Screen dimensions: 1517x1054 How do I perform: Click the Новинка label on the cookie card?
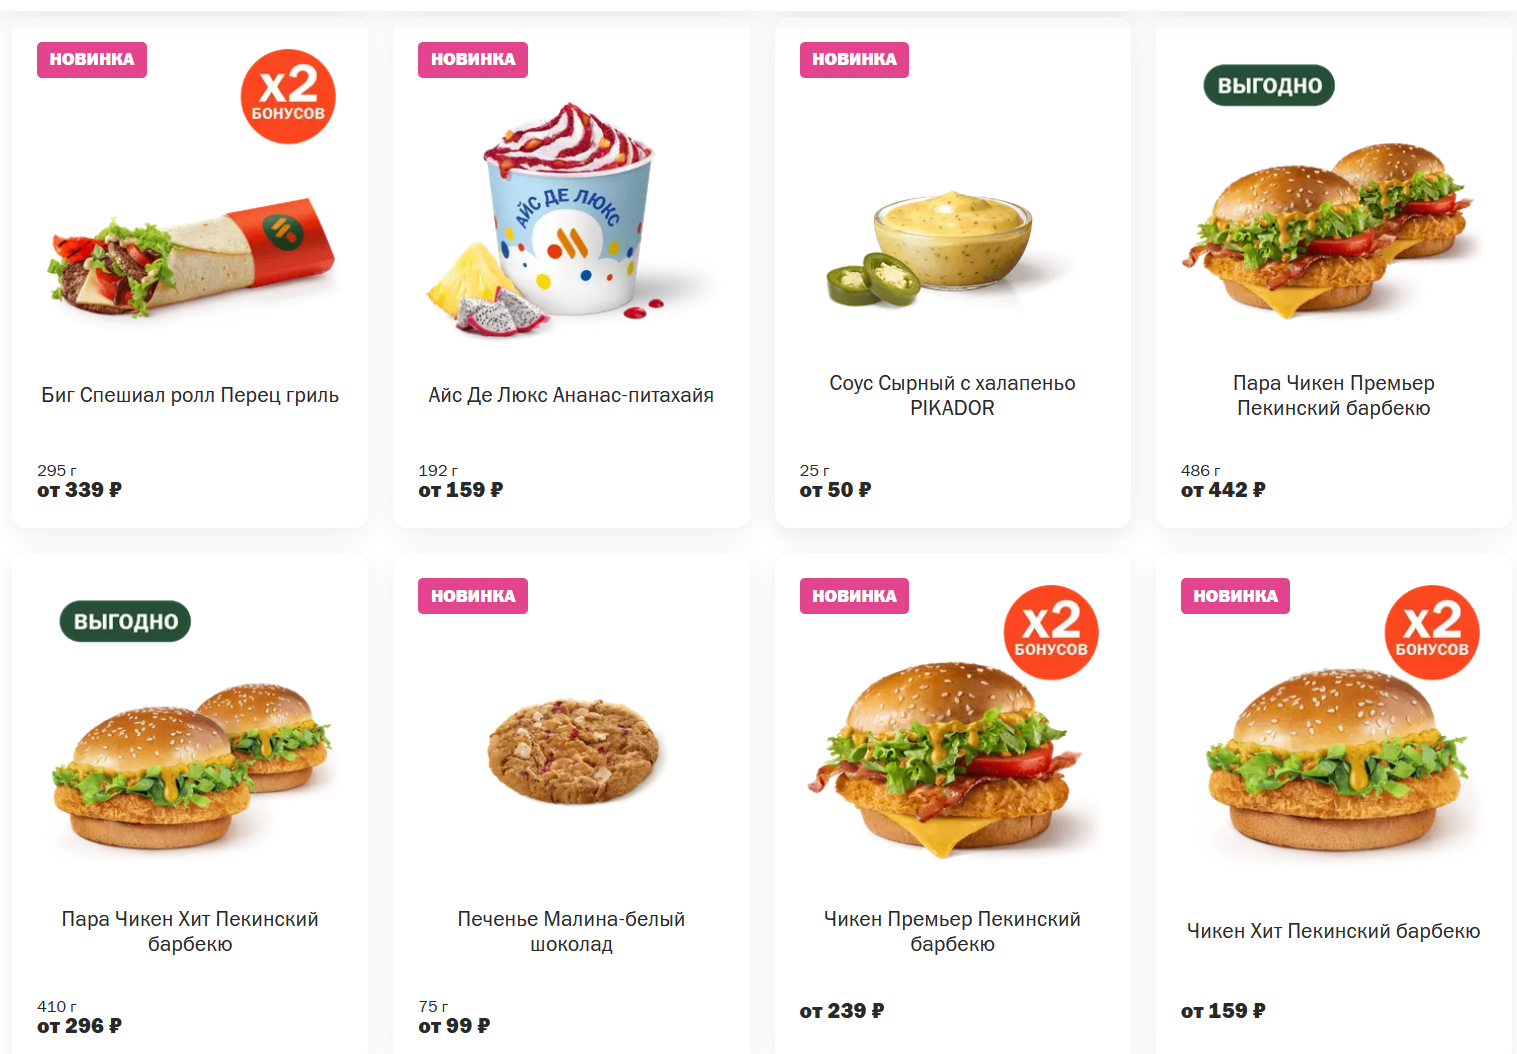pos(473,596)
